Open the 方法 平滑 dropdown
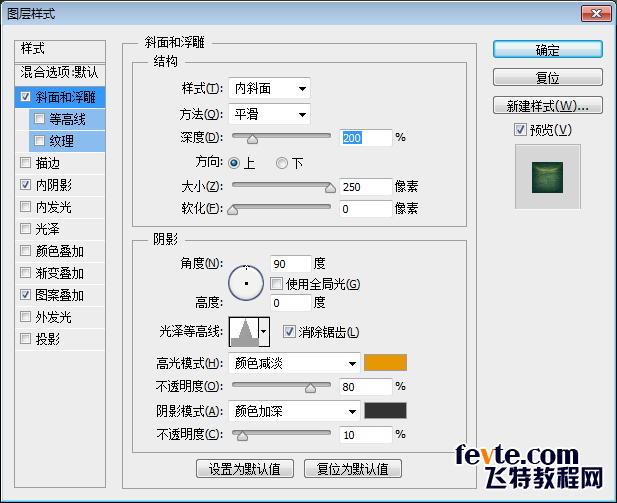Image resolution: width=617 pixels, height=503 pixels. 269,114
